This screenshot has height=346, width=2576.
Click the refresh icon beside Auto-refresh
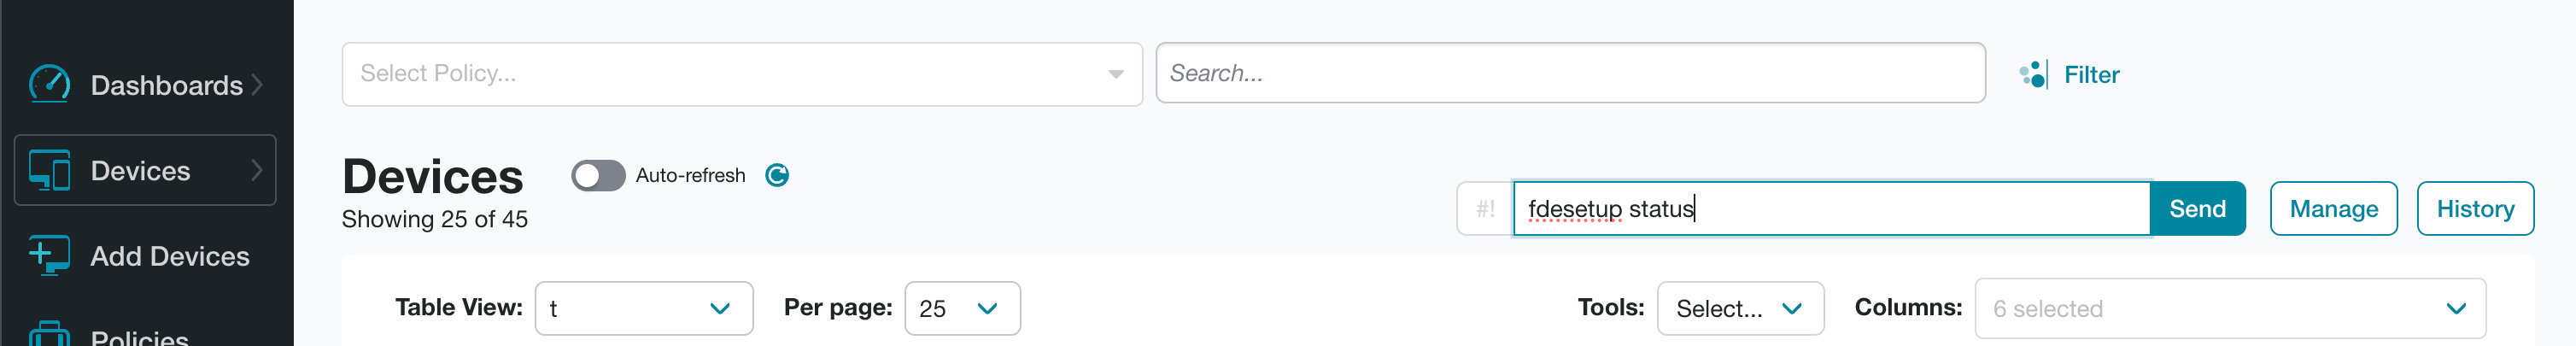tap(777, 175)
